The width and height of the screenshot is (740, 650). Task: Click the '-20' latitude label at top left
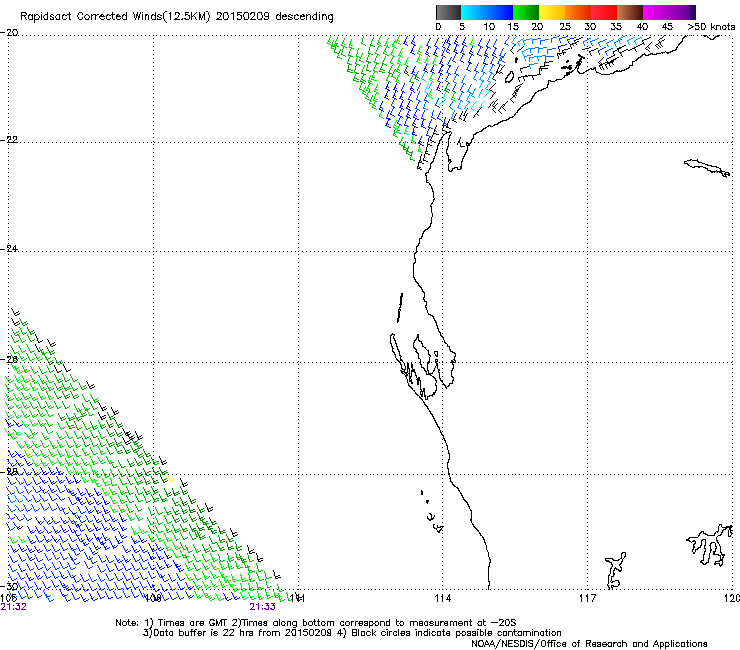9,33
